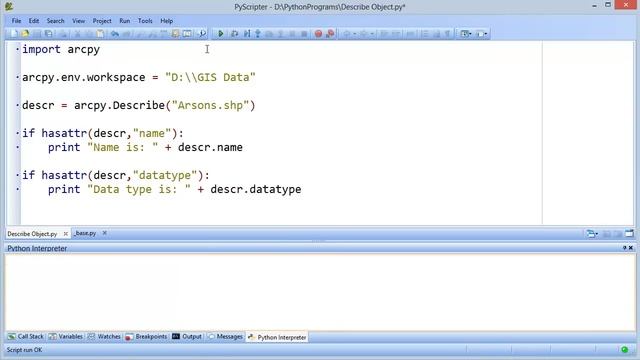The width and height of the screenshot is (640, 360).
Task: Switch to the Breakpoints tab
Action: pos(146,337)
